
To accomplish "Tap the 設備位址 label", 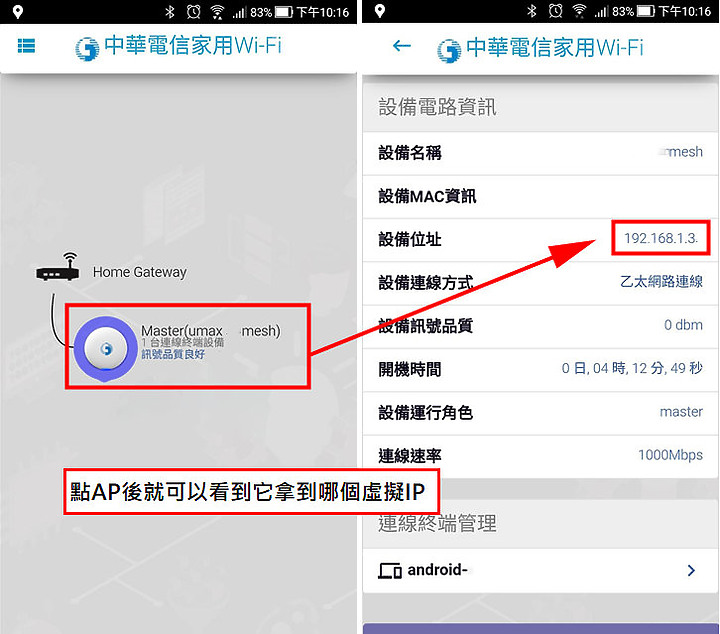I will point(410,240).
